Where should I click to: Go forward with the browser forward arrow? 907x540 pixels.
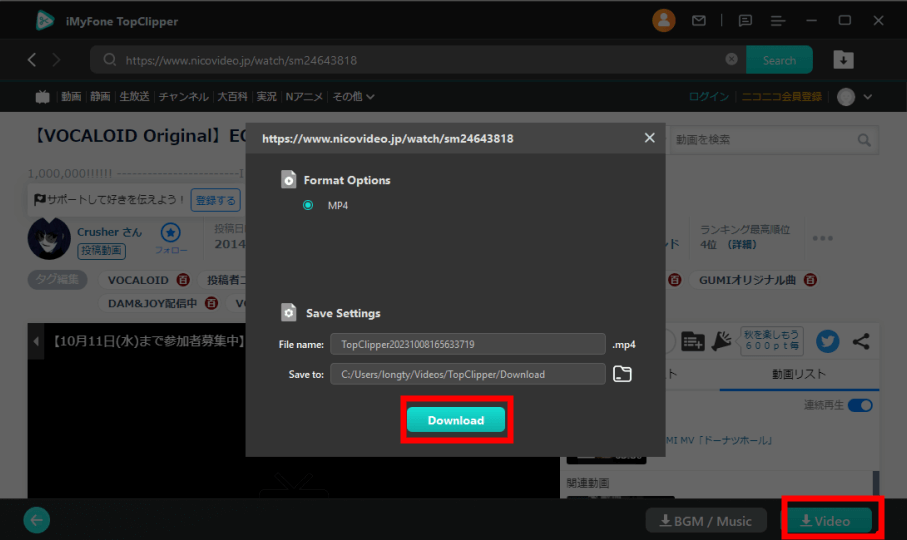coord(56,60)
